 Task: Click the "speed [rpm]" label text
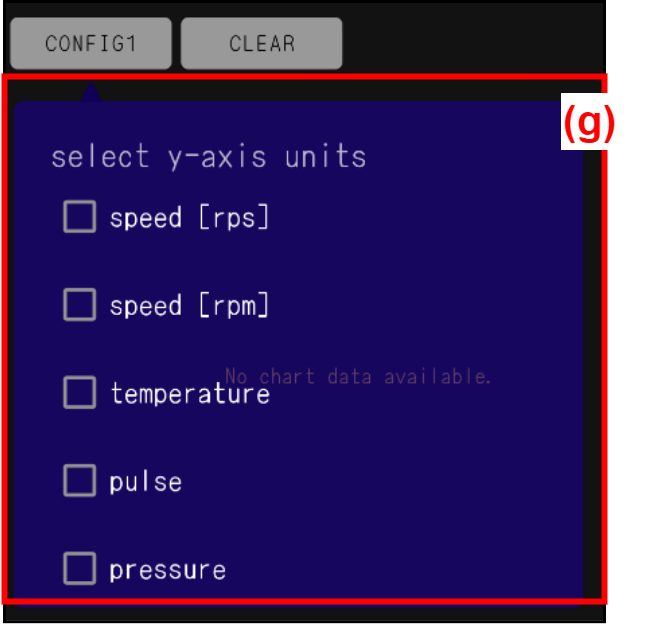point(189,305)
